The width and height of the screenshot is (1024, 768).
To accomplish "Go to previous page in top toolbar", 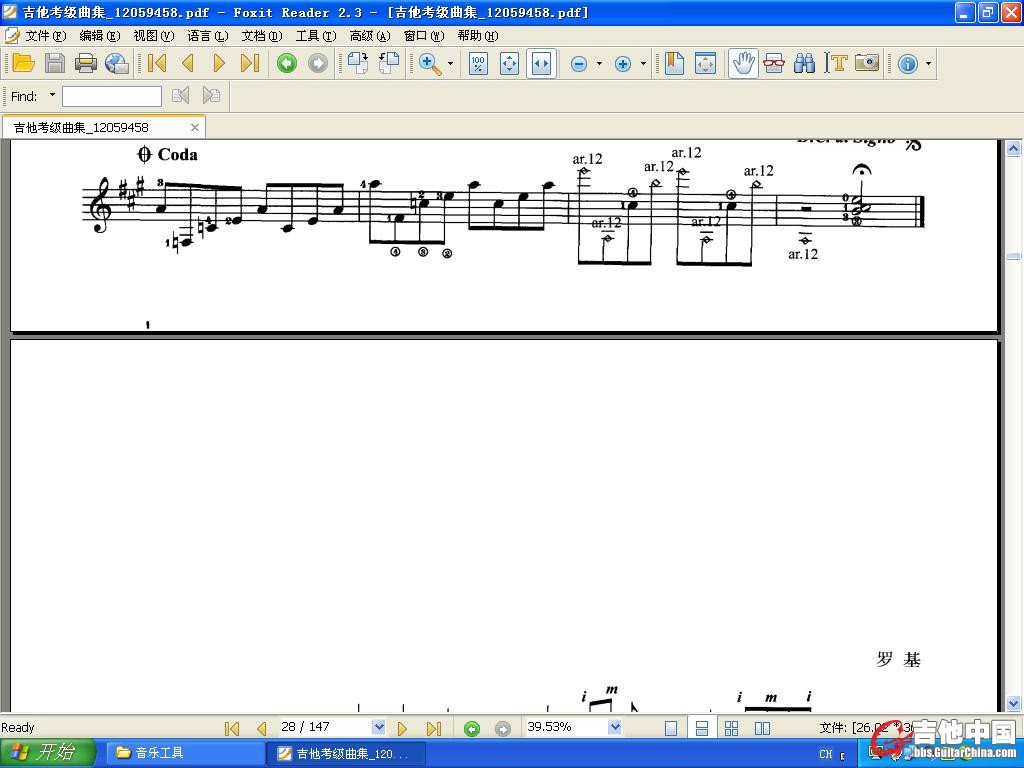I will click(188, 63).
